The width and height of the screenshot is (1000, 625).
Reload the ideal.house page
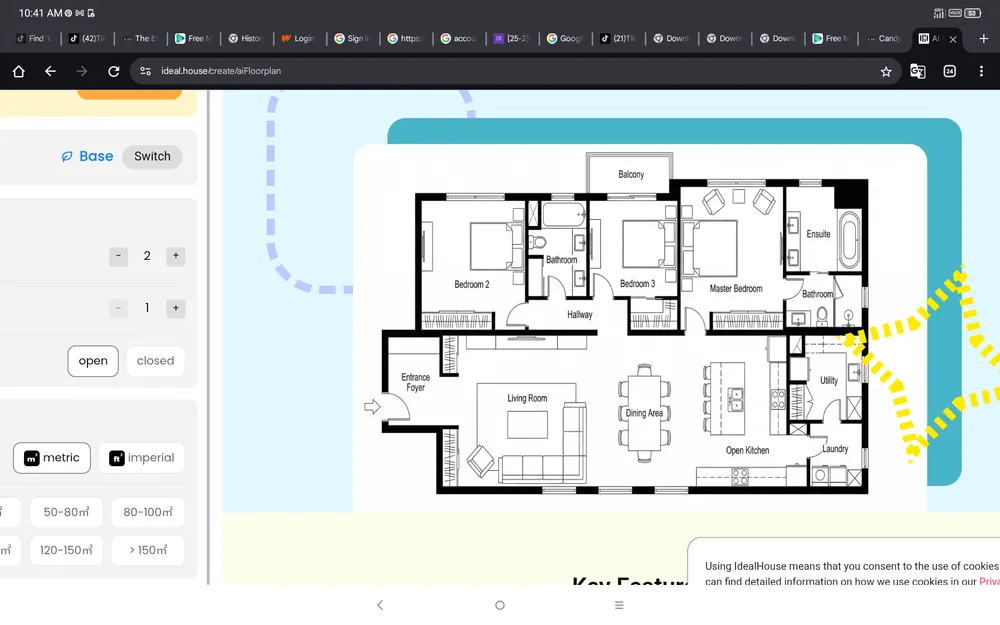pos(114,72)
